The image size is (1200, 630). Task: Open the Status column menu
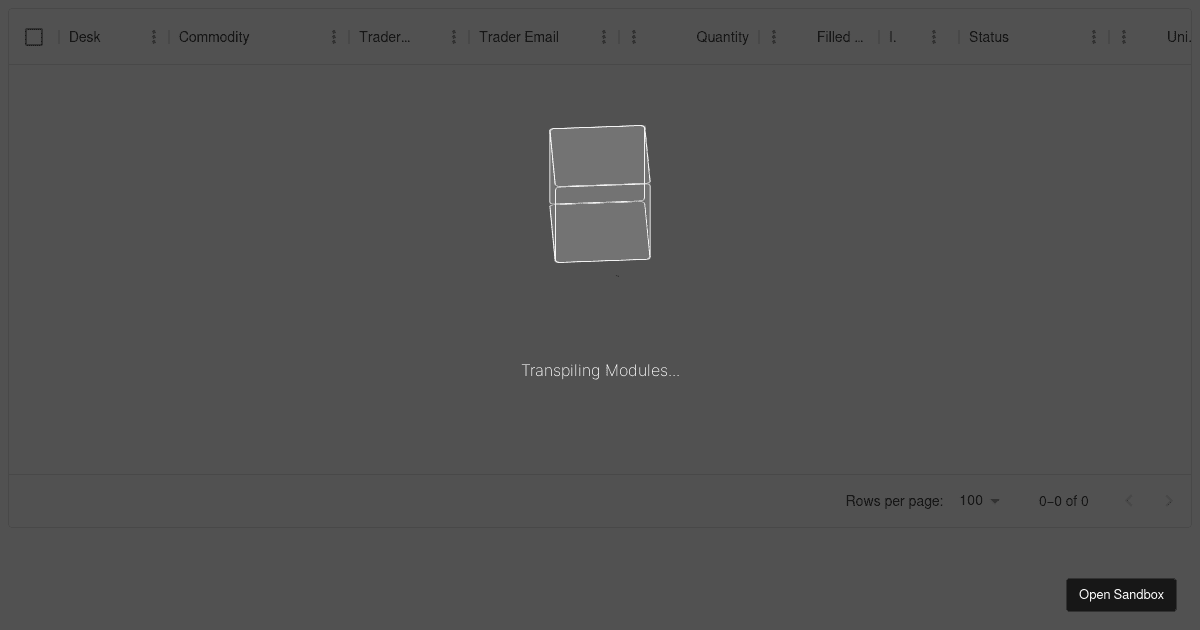1093,37
